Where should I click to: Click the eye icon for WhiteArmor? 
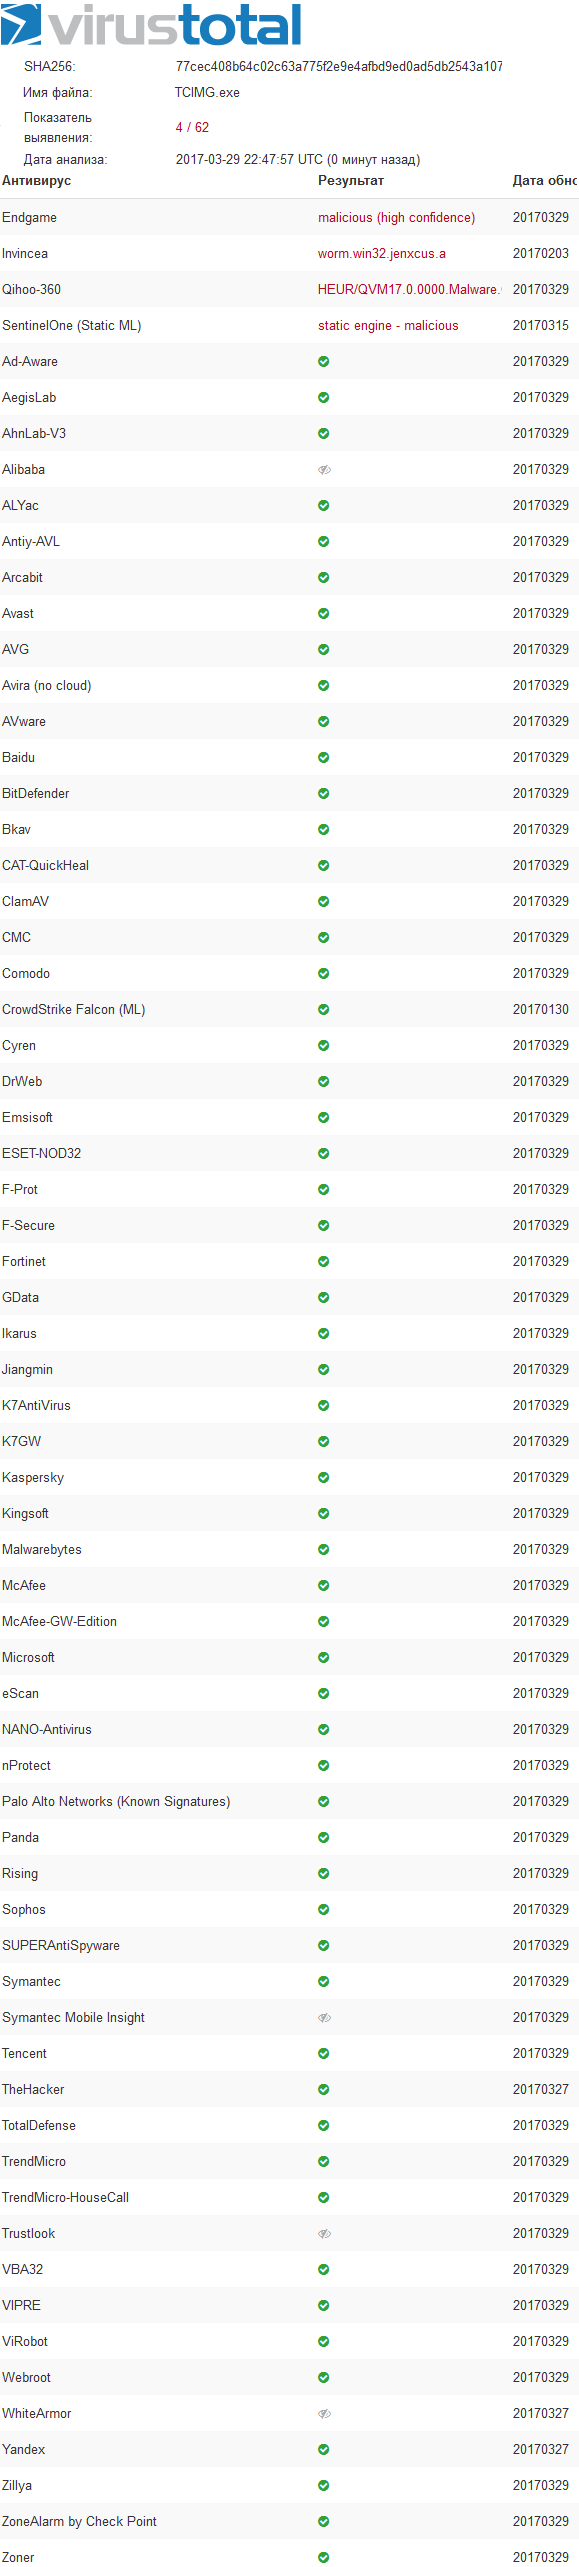(324, 2414)
